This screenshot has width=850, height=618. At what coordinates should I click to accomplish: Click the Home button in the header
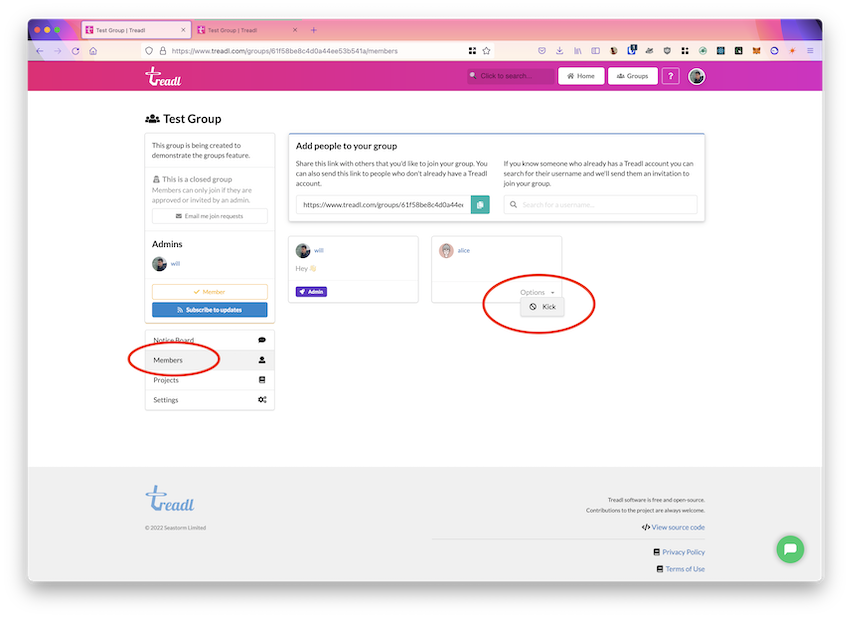point(581,76)
